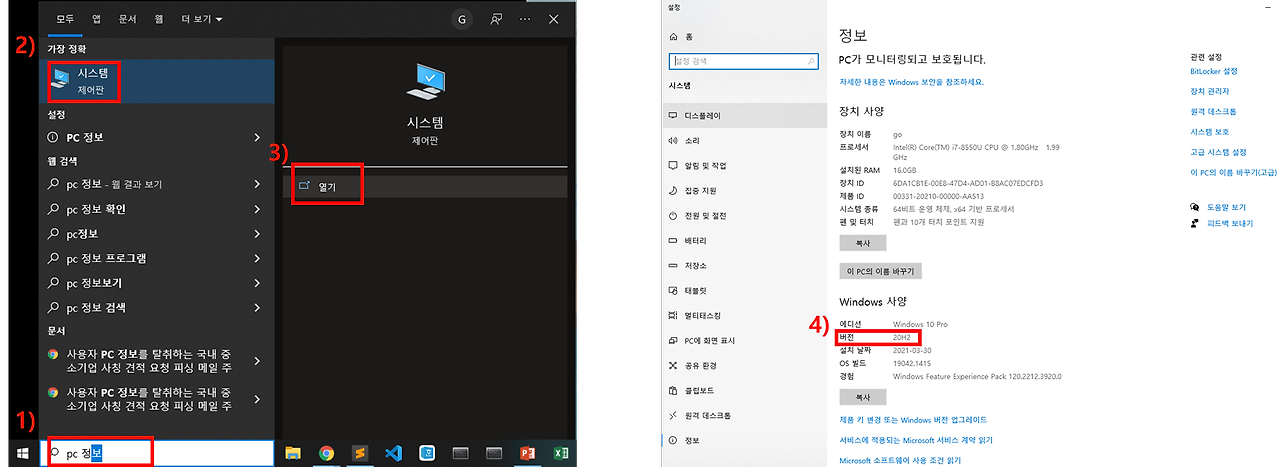
Task: Open the feedback icon in search header
Action: click(495, 19)
